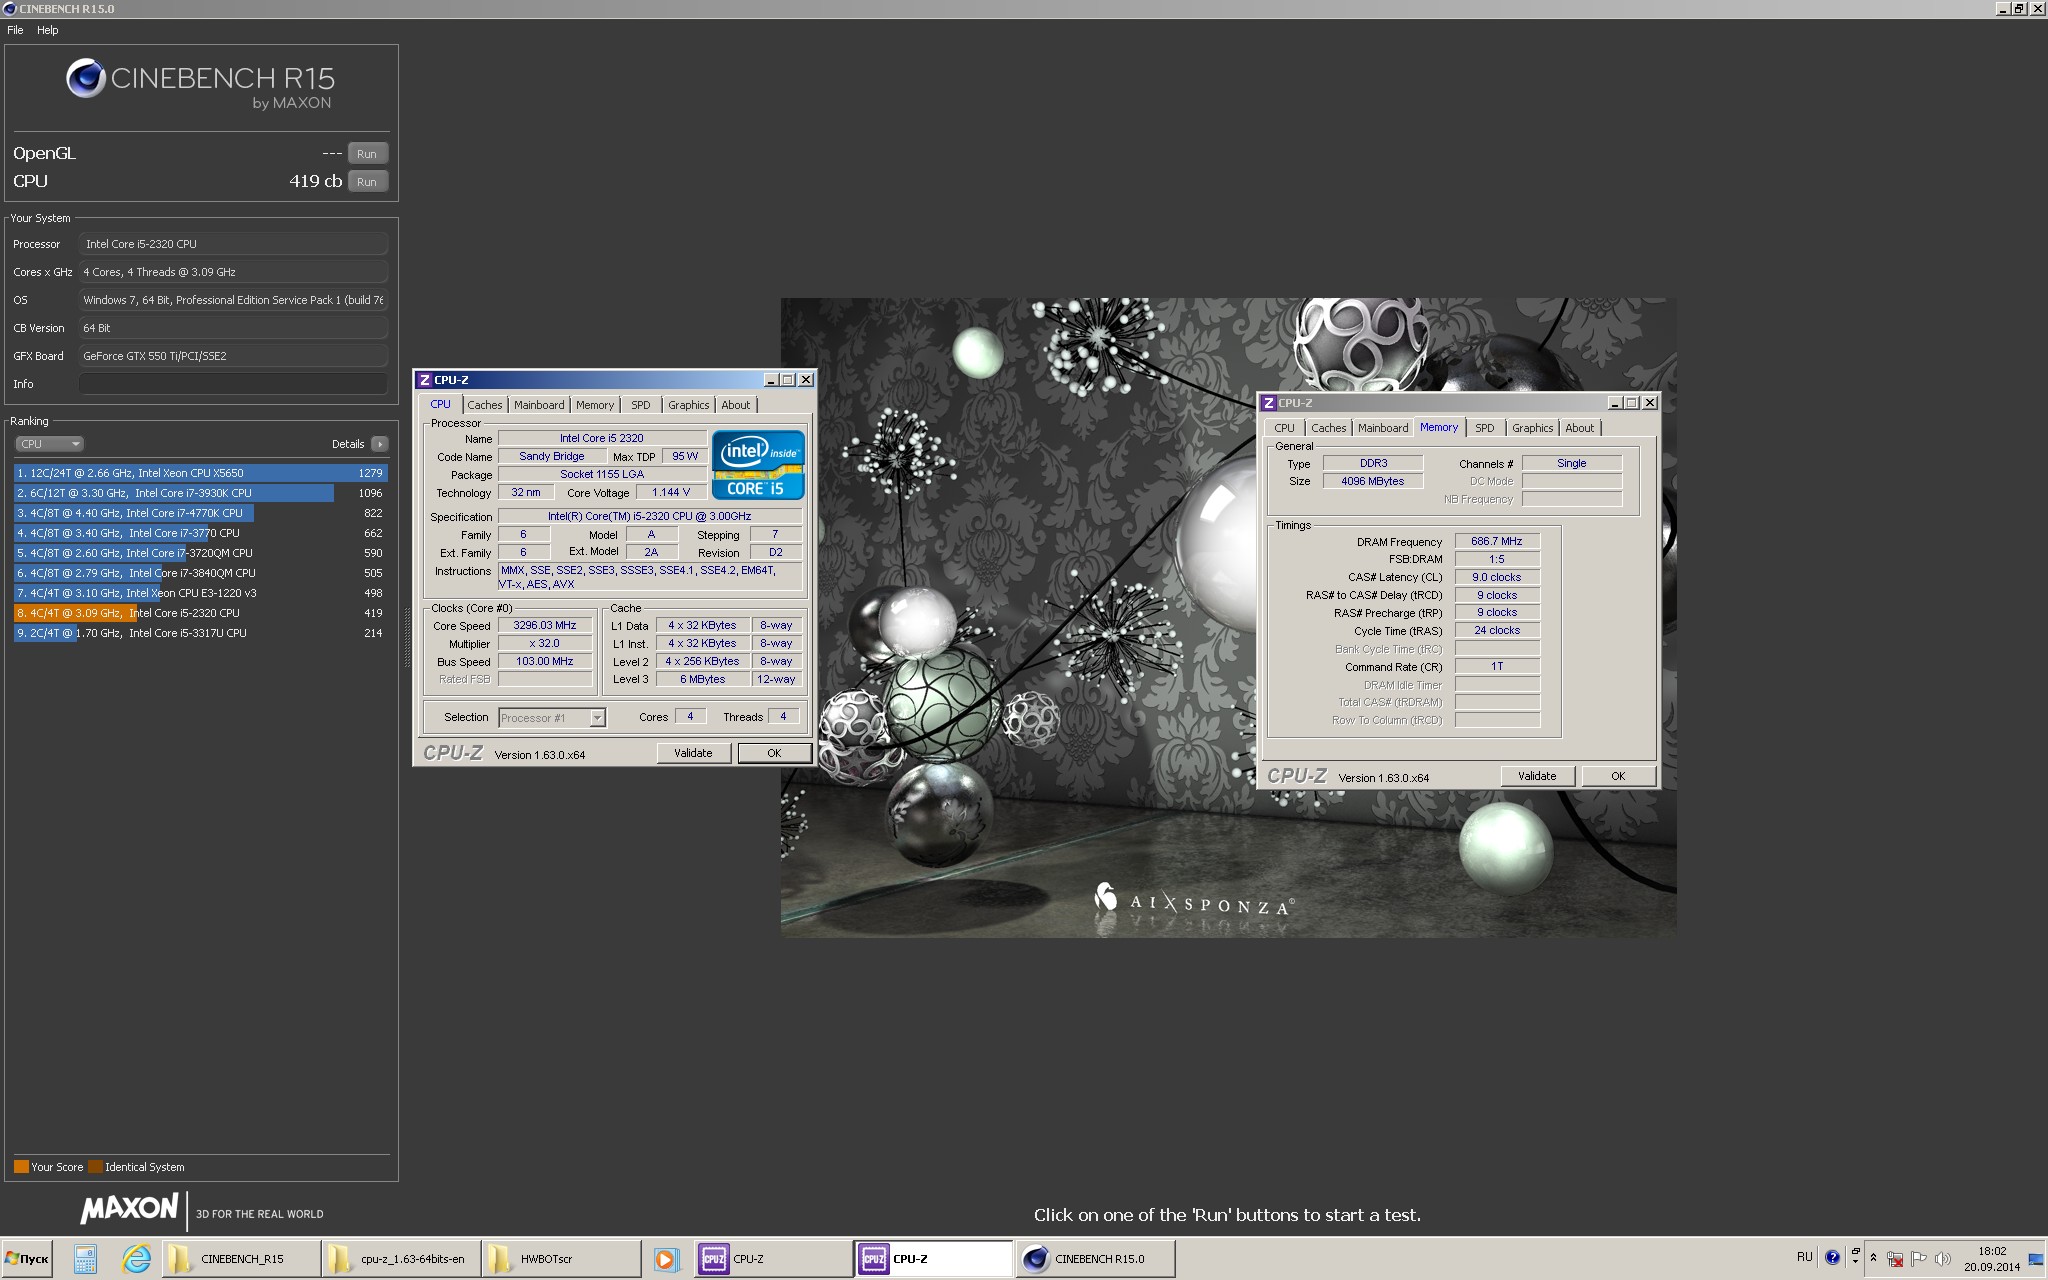2048x1280 pixels.
Task: Click the MAXON logo at the bottom
Action: [129, 1209]
